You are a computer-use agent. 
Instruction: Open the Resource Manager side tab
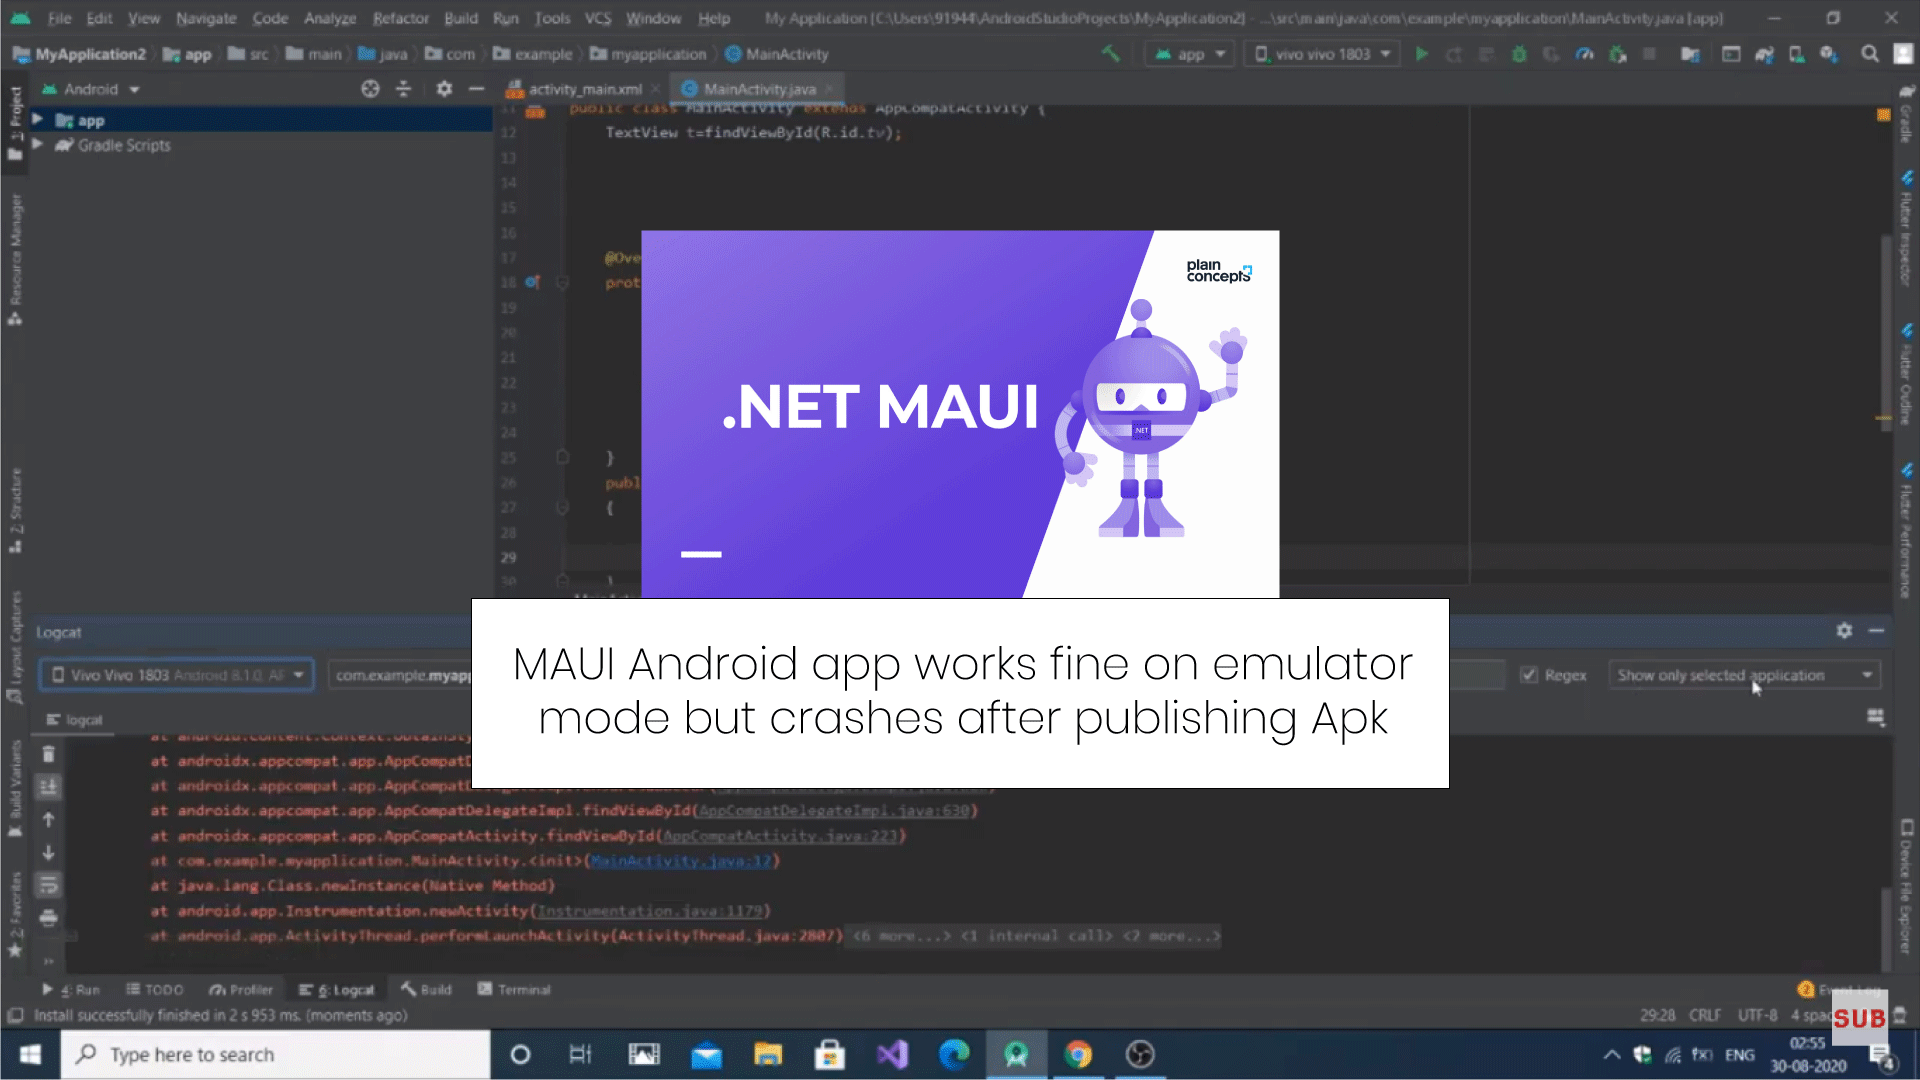[x=15, y=258]
